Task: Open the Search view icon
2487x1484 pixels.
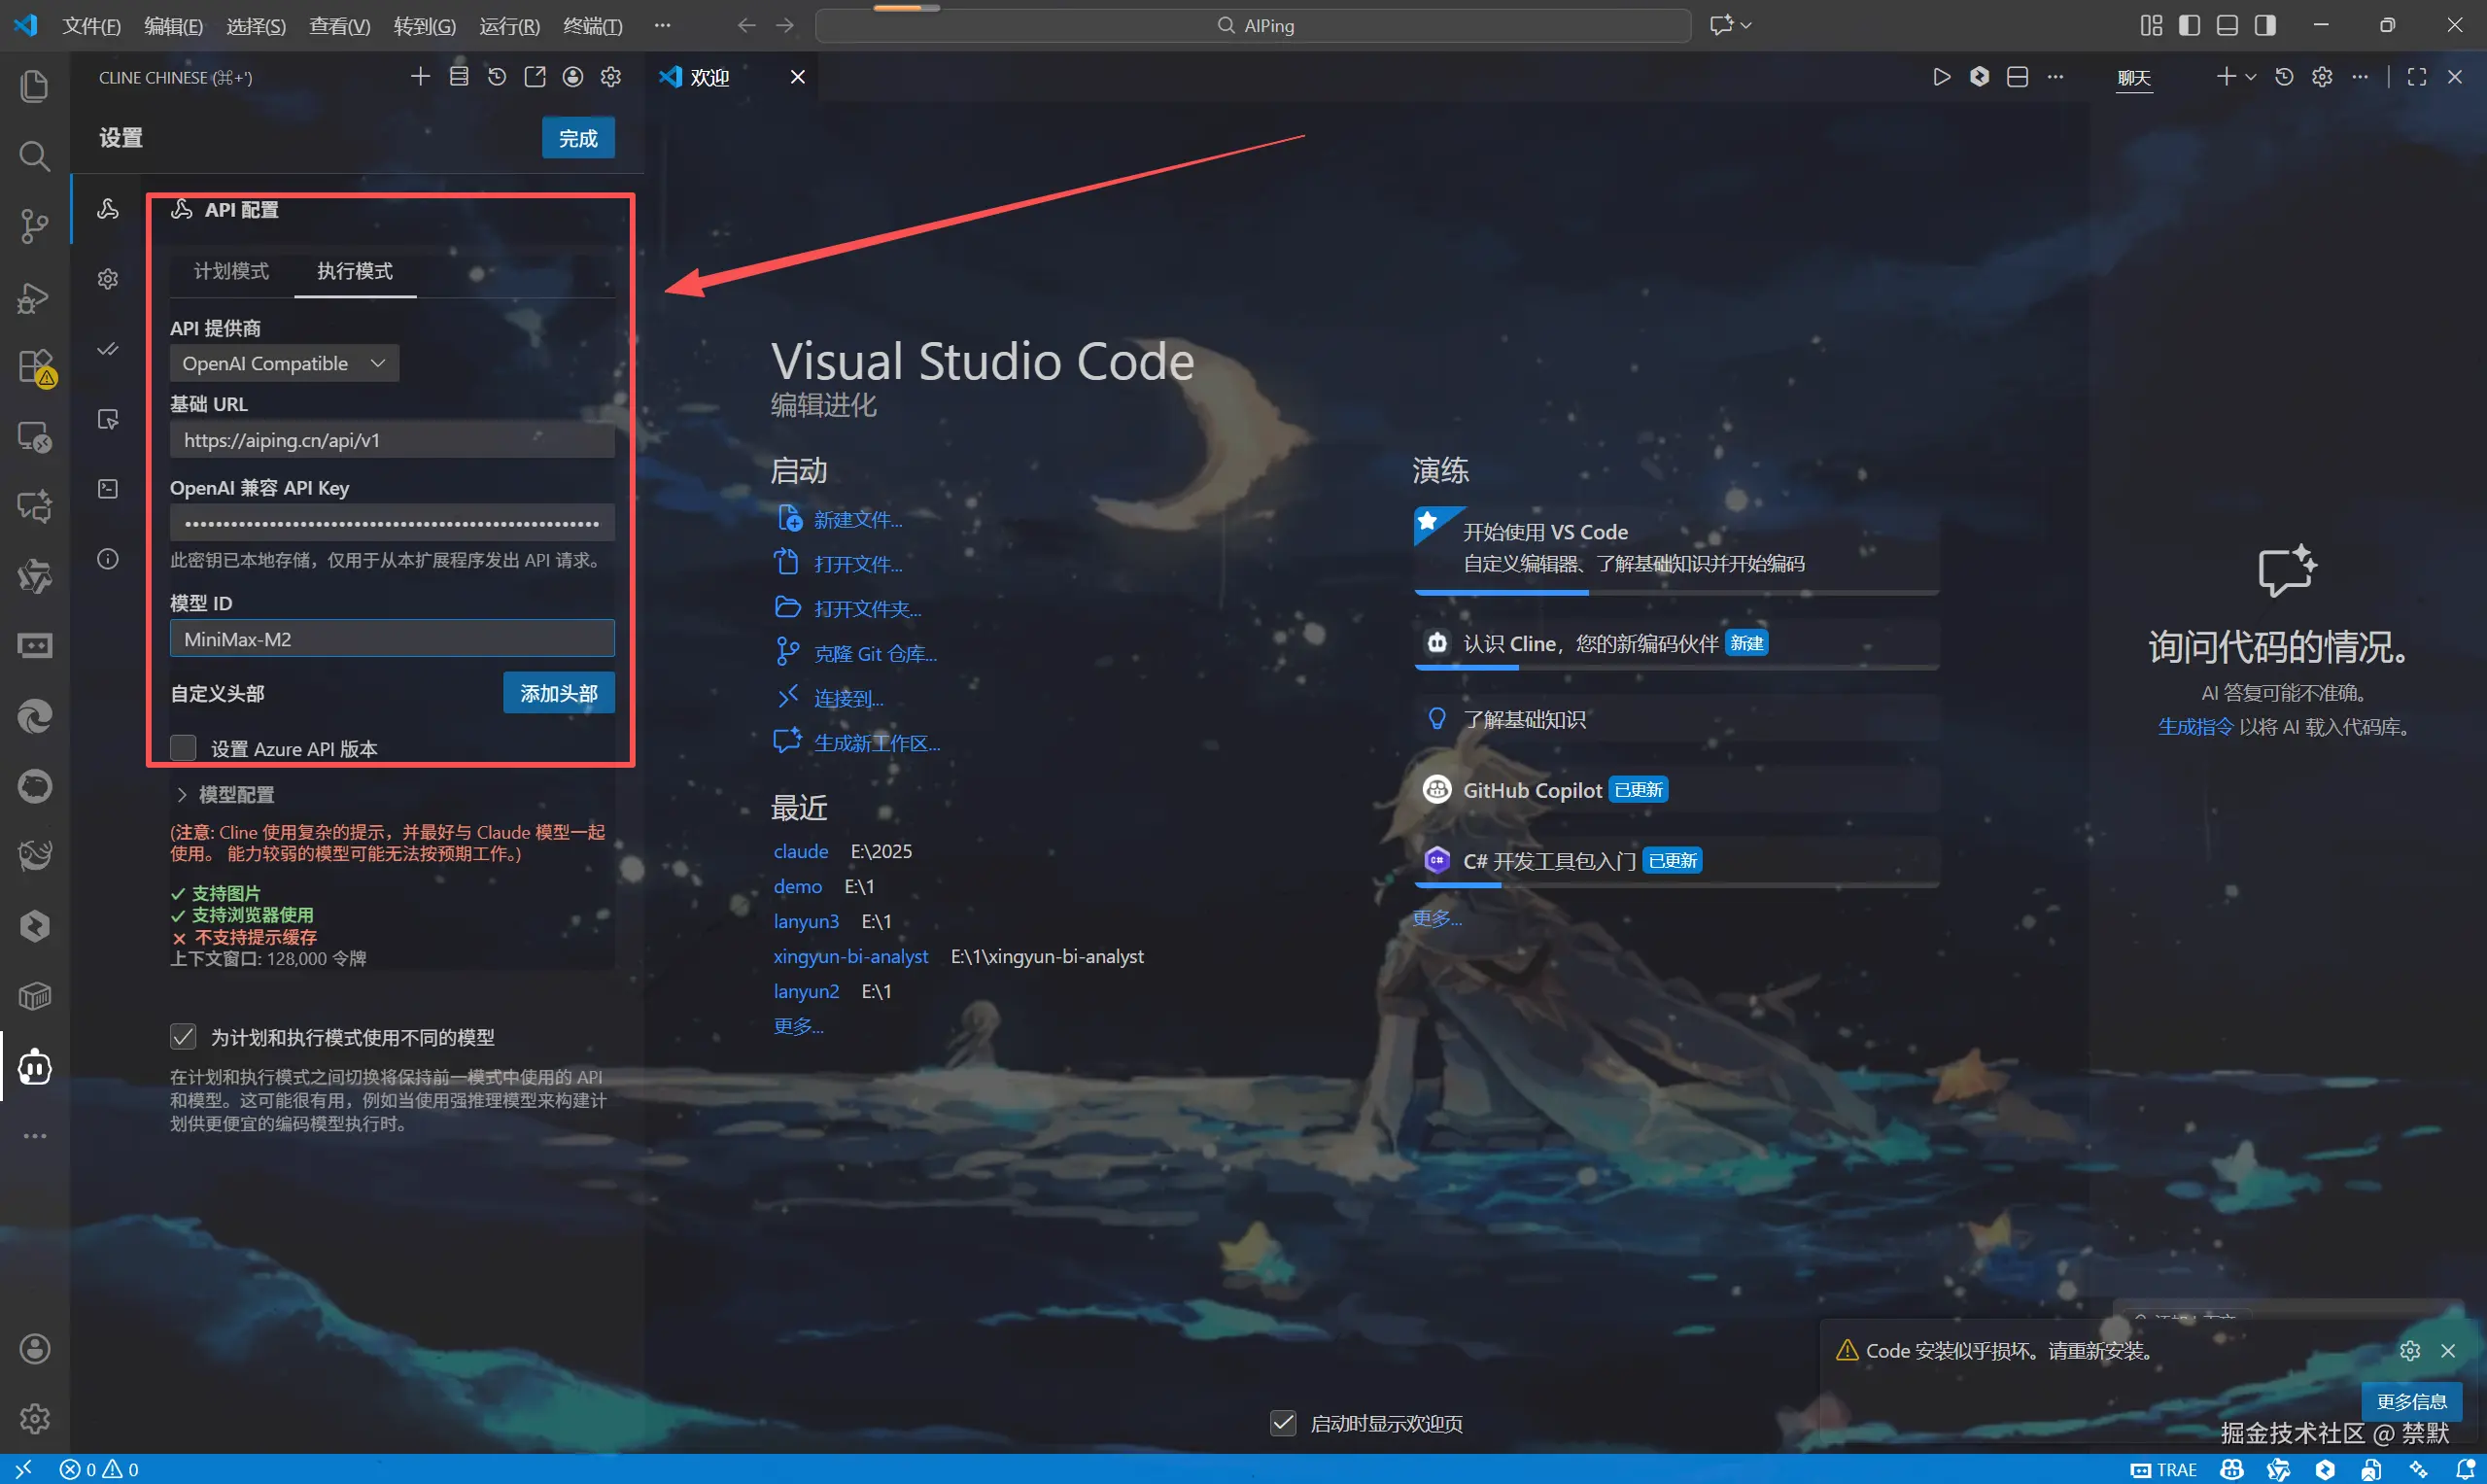Action: (34, 156)
